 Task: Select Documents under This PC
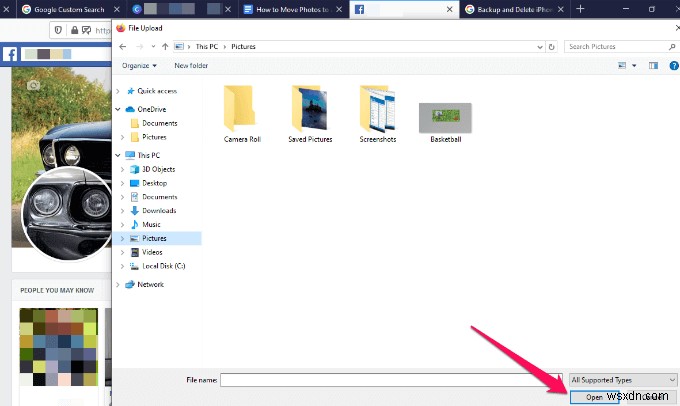coord(160,197)
